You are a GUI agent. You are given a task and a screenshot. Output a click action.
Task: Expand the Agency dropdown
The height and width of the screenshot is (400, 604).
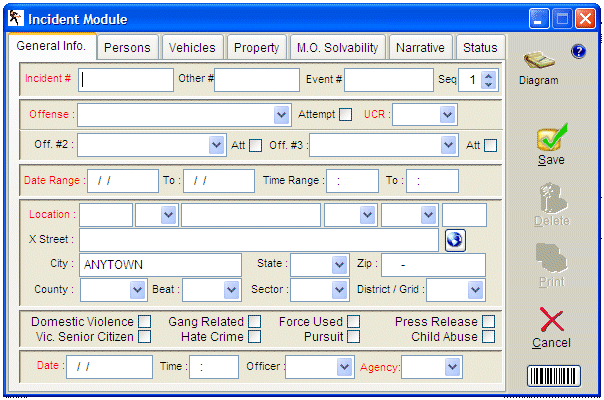452,367
